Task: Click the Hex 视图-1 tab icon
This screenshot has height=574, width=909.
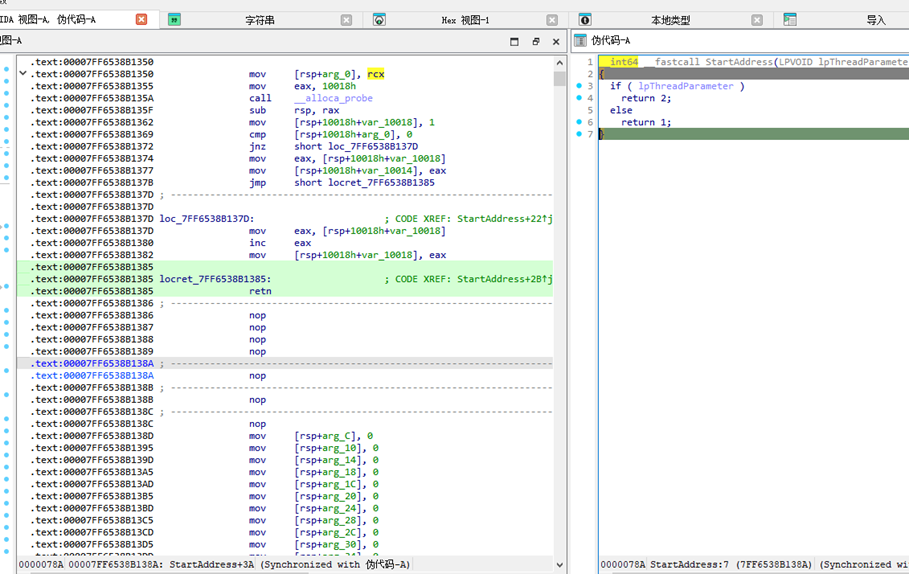Action: coord(379,20)
